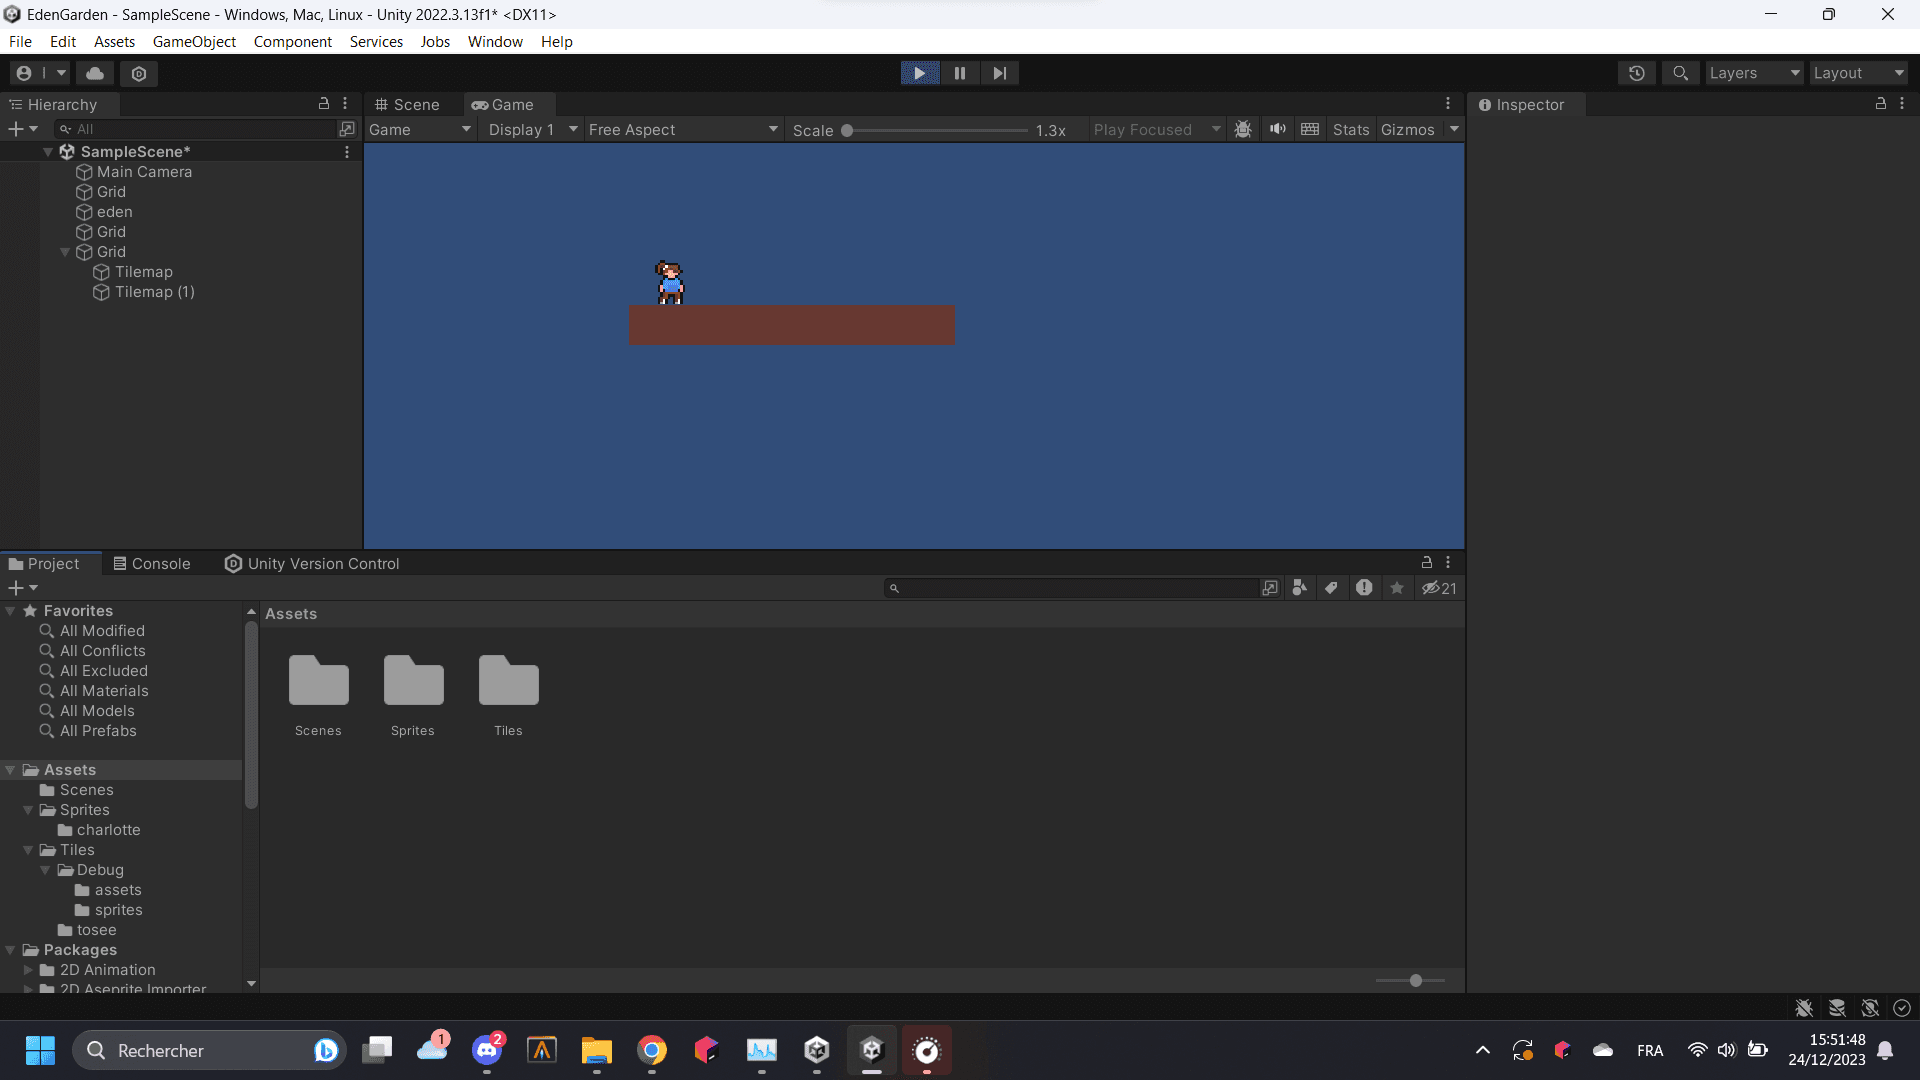Select Main Camera in Hierarchy
Viewport: 1920px width, 1080px height.
144,172
